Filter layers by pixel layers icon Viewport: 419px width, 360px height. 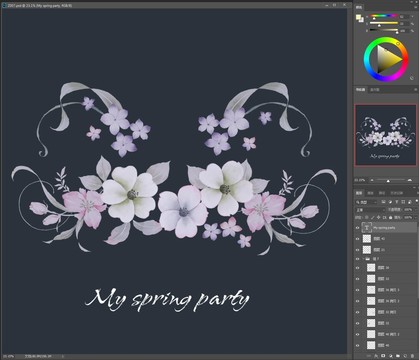(x=383, y=202)
